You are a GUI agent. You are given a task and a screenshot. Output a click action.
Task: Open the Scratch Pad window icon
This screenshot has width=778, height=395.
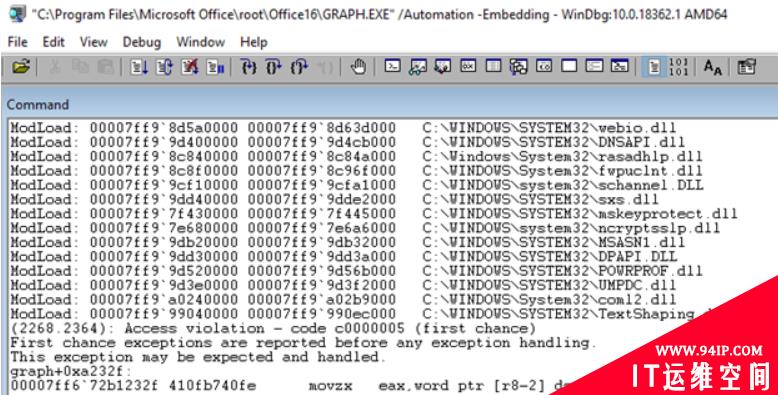pos(569,66)
